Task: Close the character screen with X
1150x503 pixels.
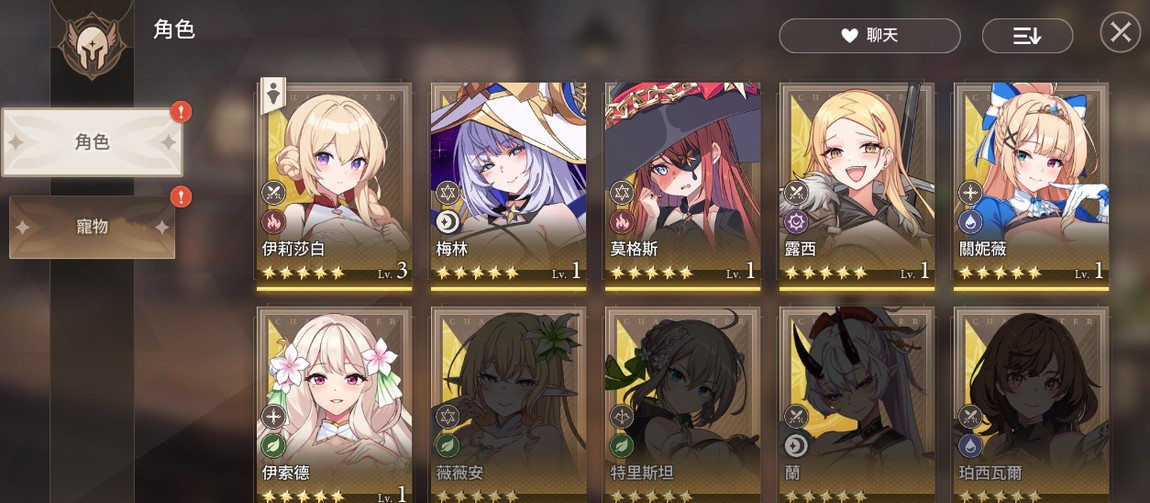Action: coord(1120,32)
